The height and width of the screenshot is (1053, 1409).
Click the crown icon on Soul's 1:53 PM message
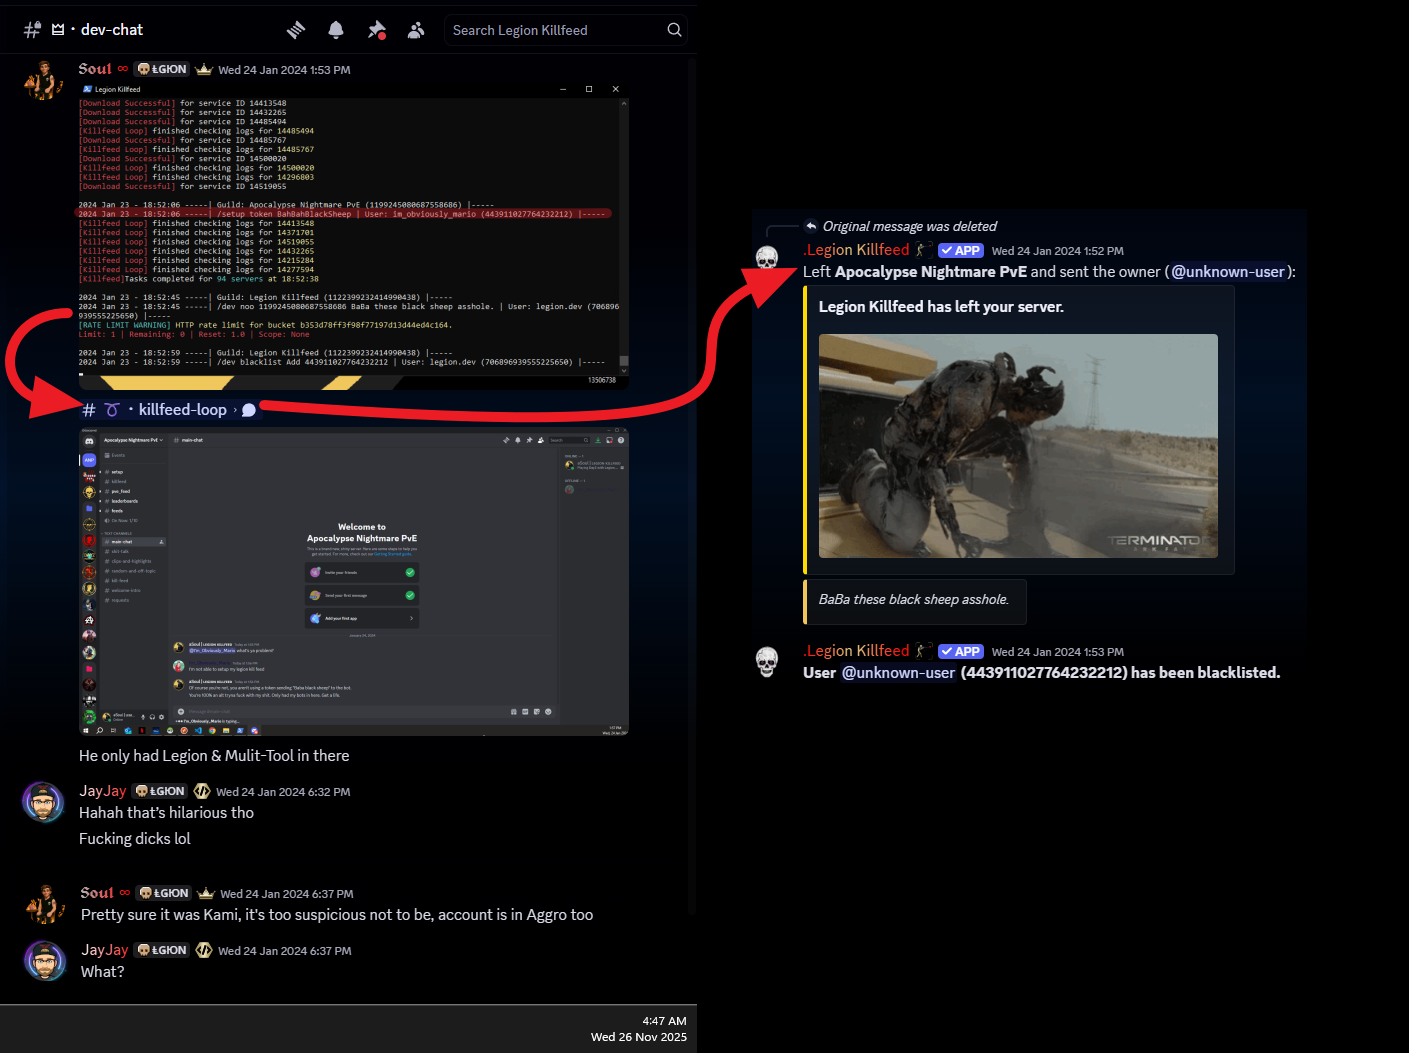click(x=204, y=69)
